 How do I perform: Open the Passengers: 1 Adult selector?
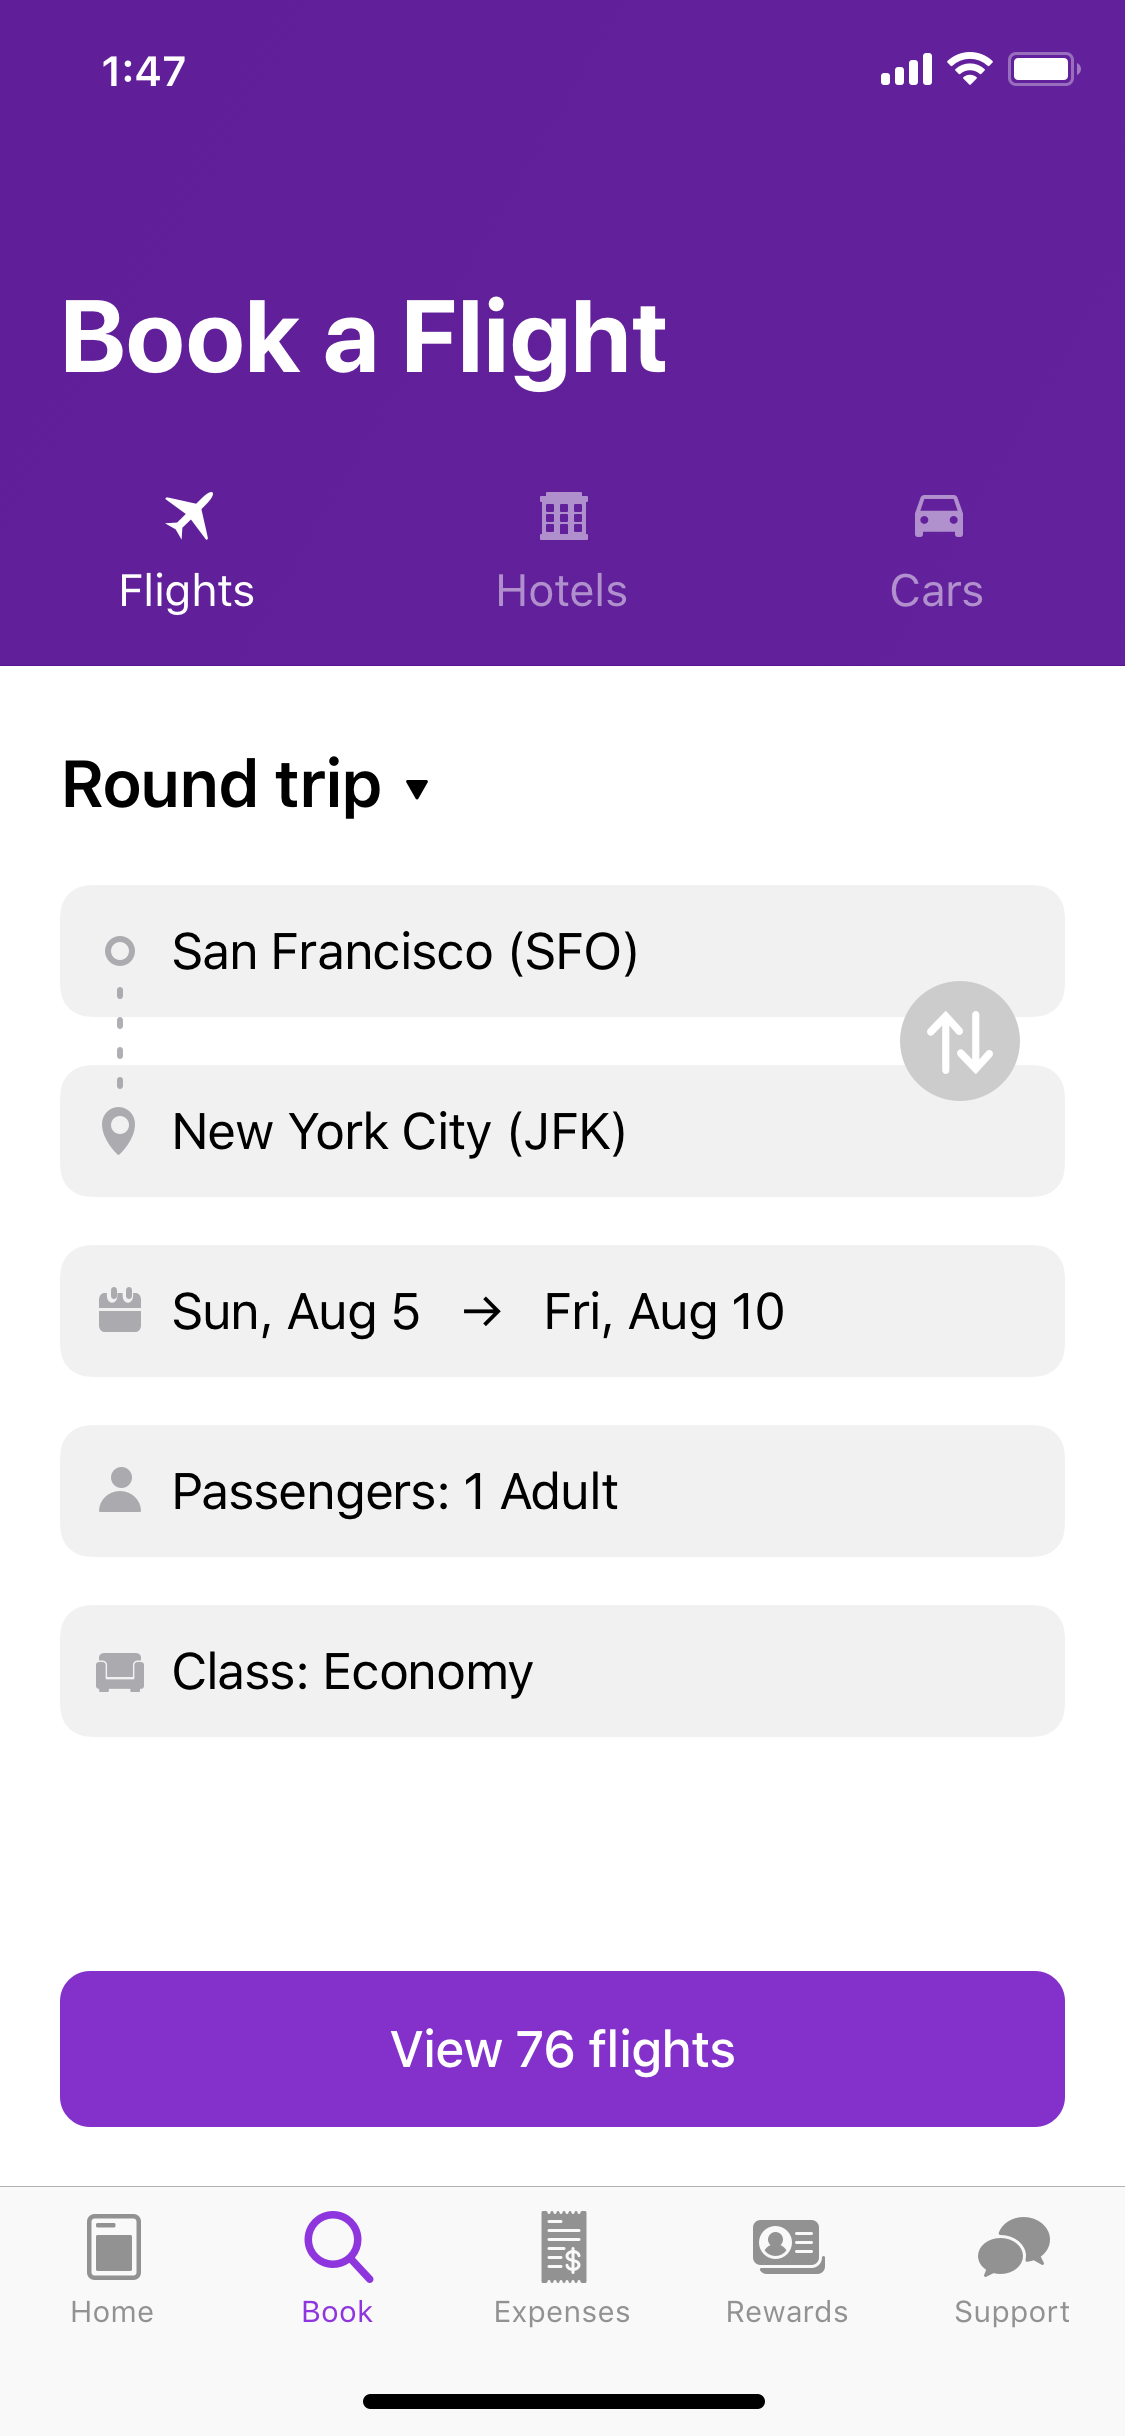562,1491
